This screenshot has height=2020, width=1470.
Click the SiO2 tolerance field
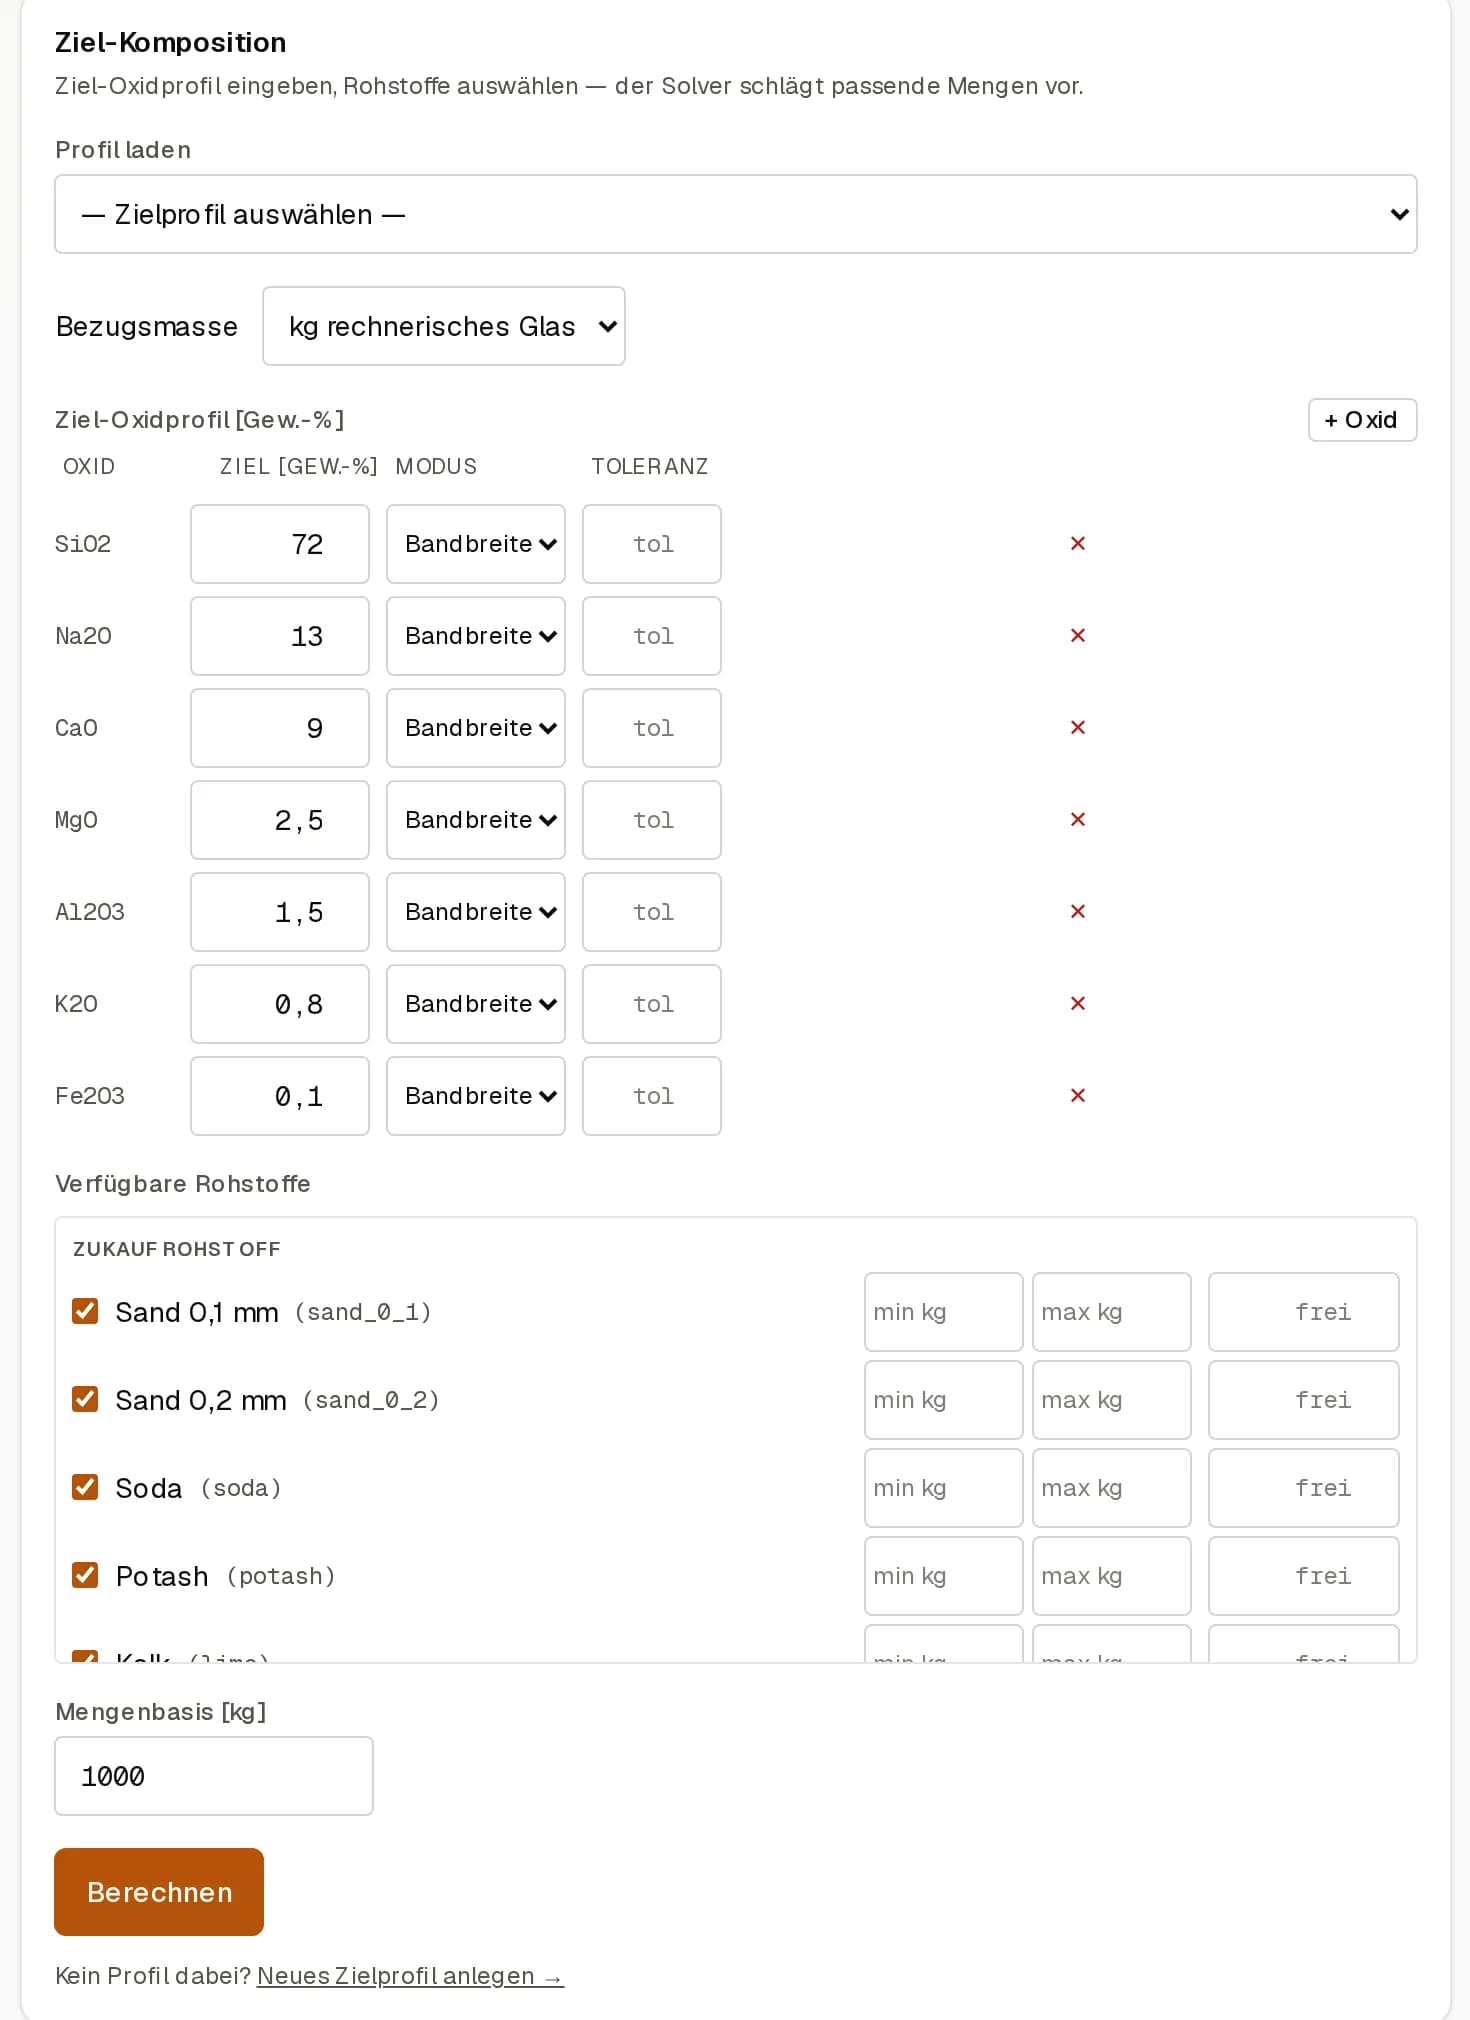point(652,544)
